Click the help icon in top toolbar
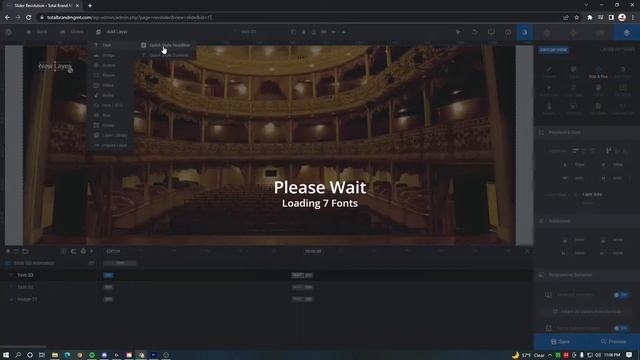Viewport: 640px width, 360px height. (508, 32)
